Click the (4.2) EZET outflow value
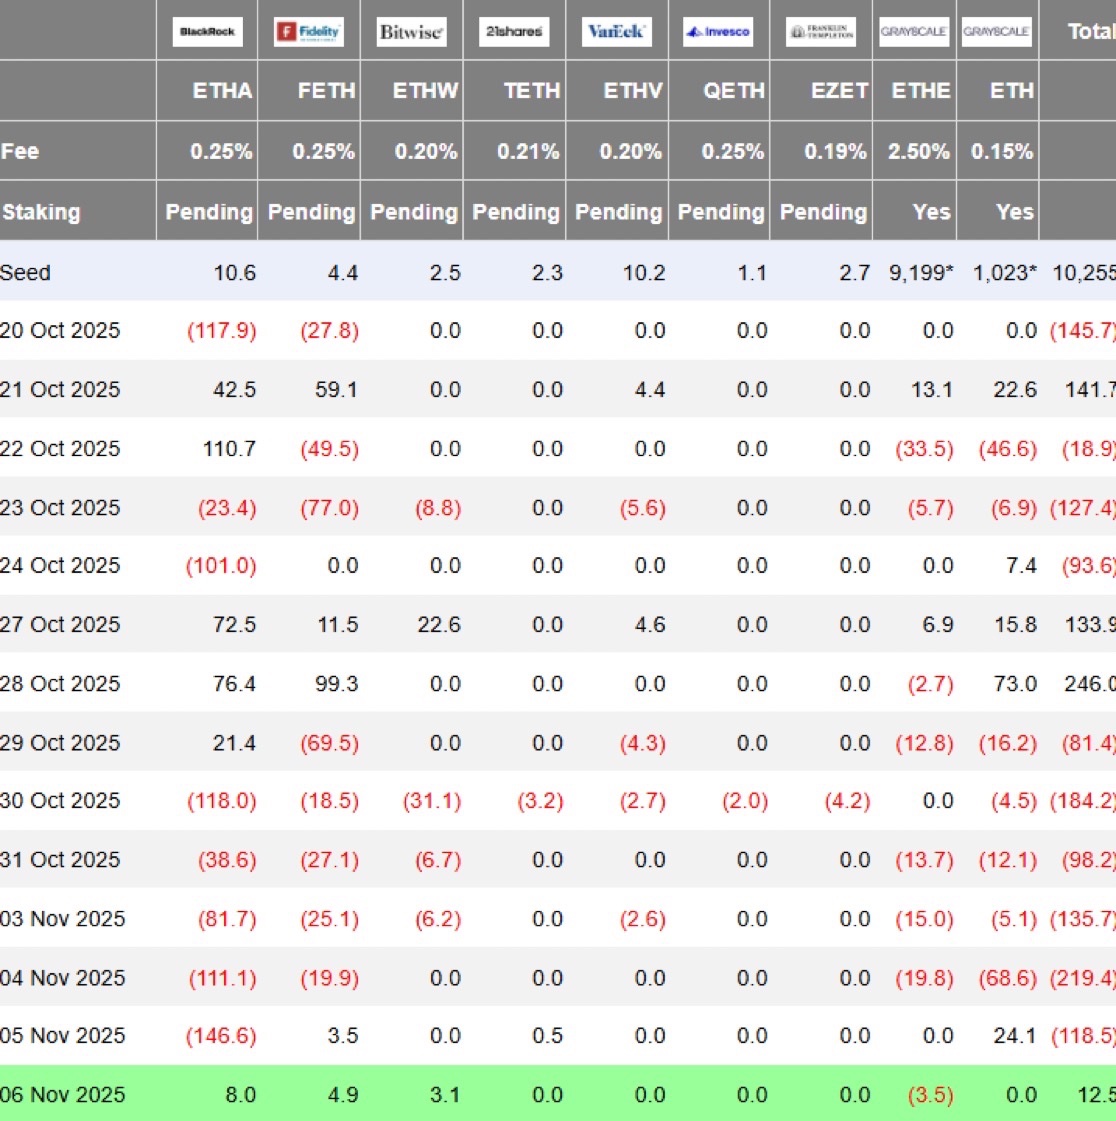Viewport: 1116px width, 1121px height. point(847,801)
